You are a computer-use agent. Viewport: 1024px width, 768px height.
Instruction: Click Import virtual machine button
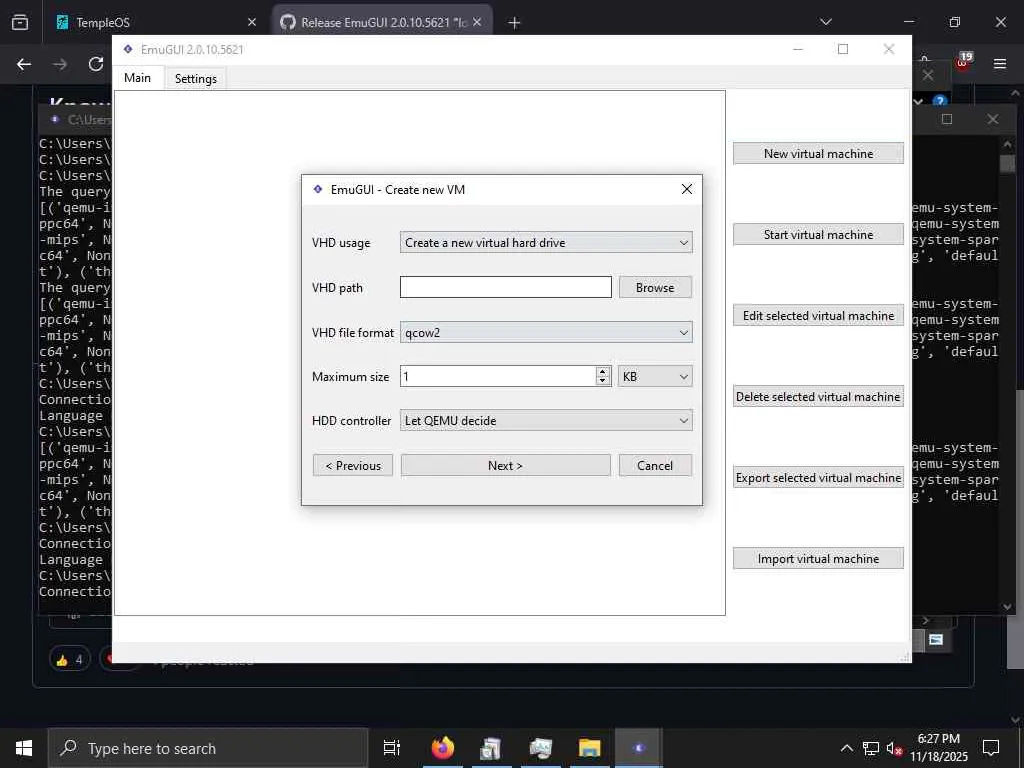(x=818, y=558)
